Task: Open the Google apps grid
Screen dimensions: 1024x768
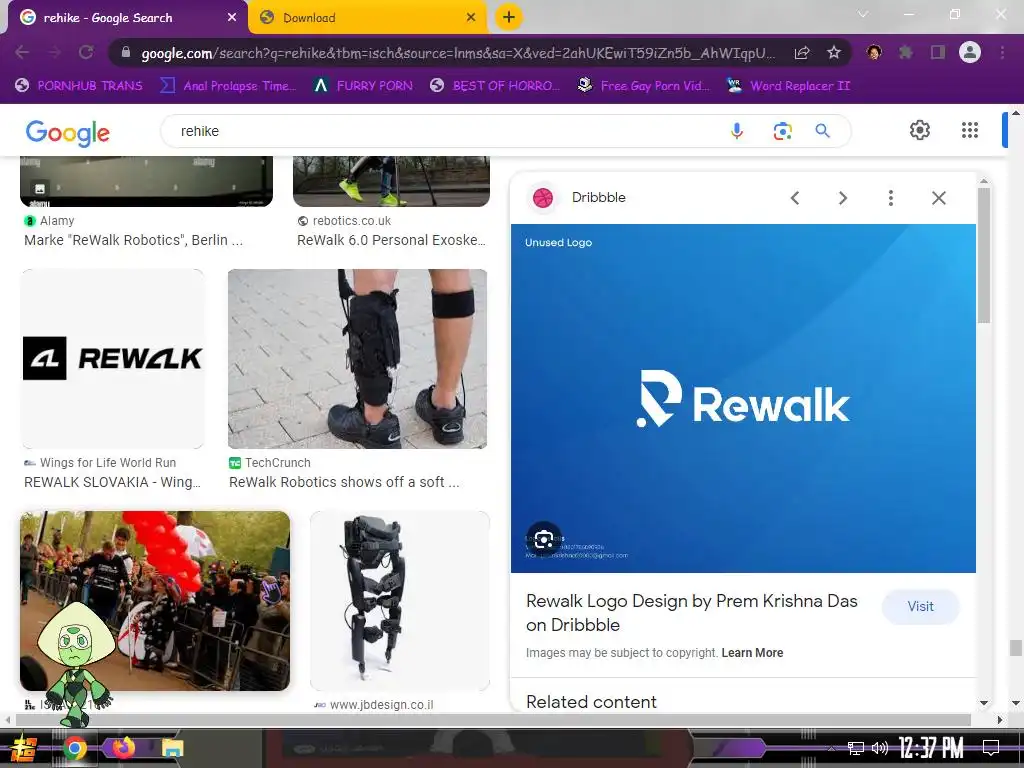Action: (970, 131)
